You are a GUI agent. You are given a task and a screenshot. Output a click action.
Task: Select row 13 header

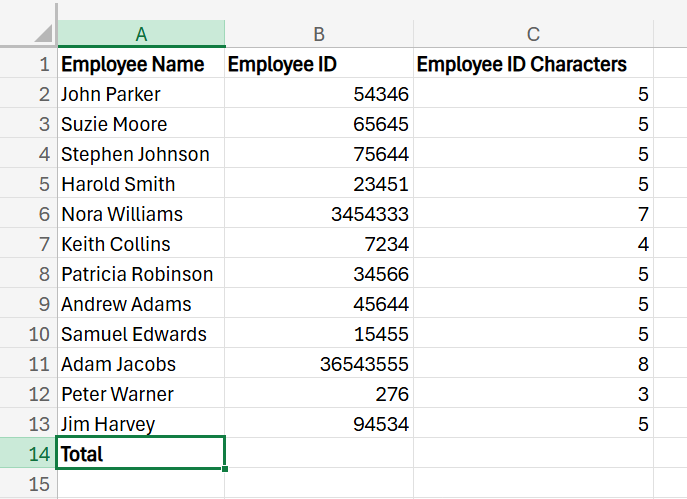[x=28, y=424]
